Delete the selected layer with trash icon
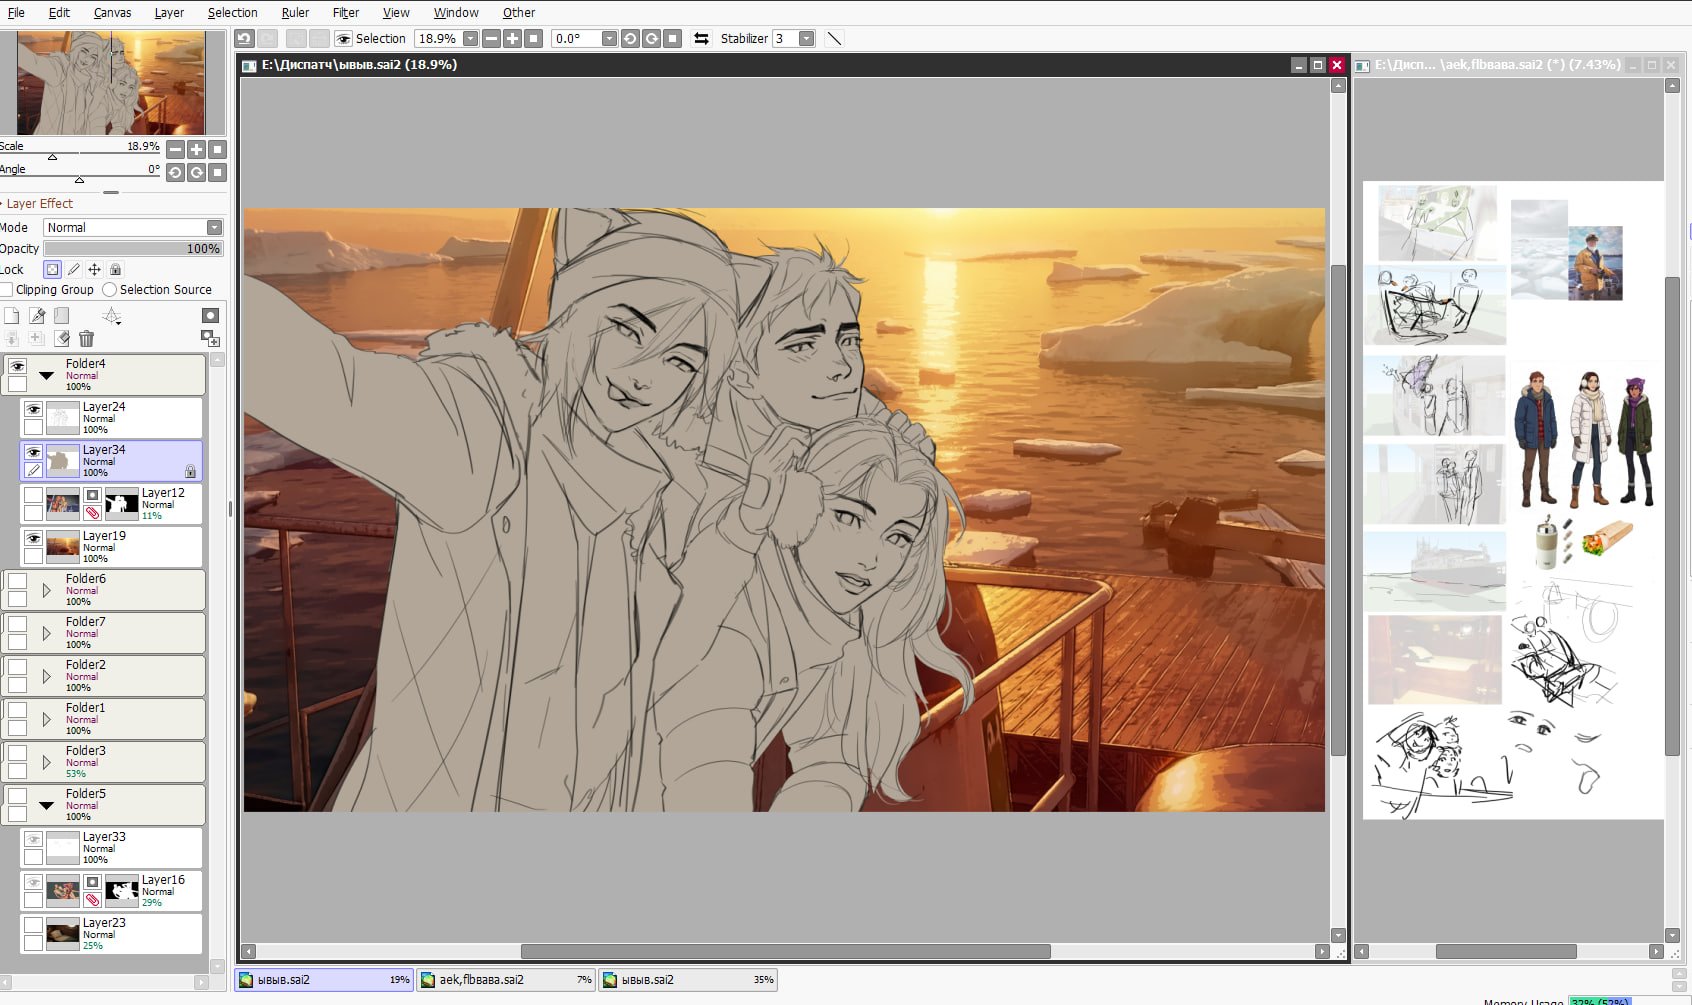 (x=86, y=339)
